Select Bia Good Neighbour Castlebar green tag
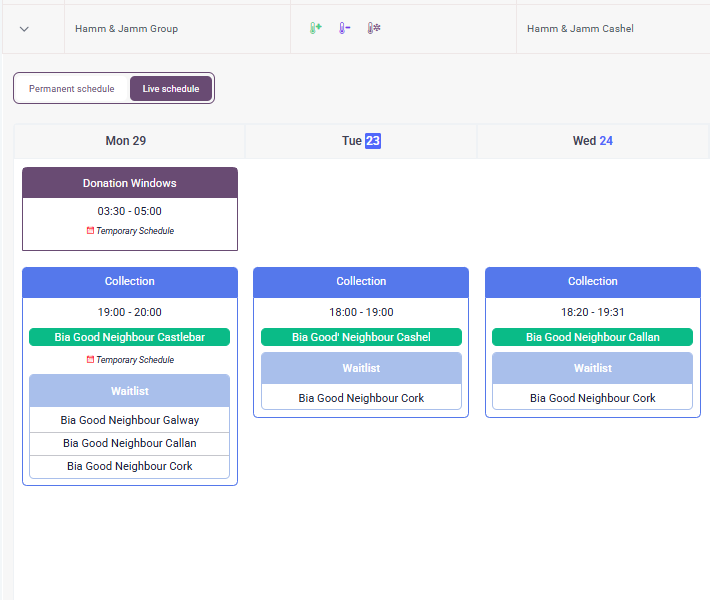Screen dimensions: 710x600 130,337
